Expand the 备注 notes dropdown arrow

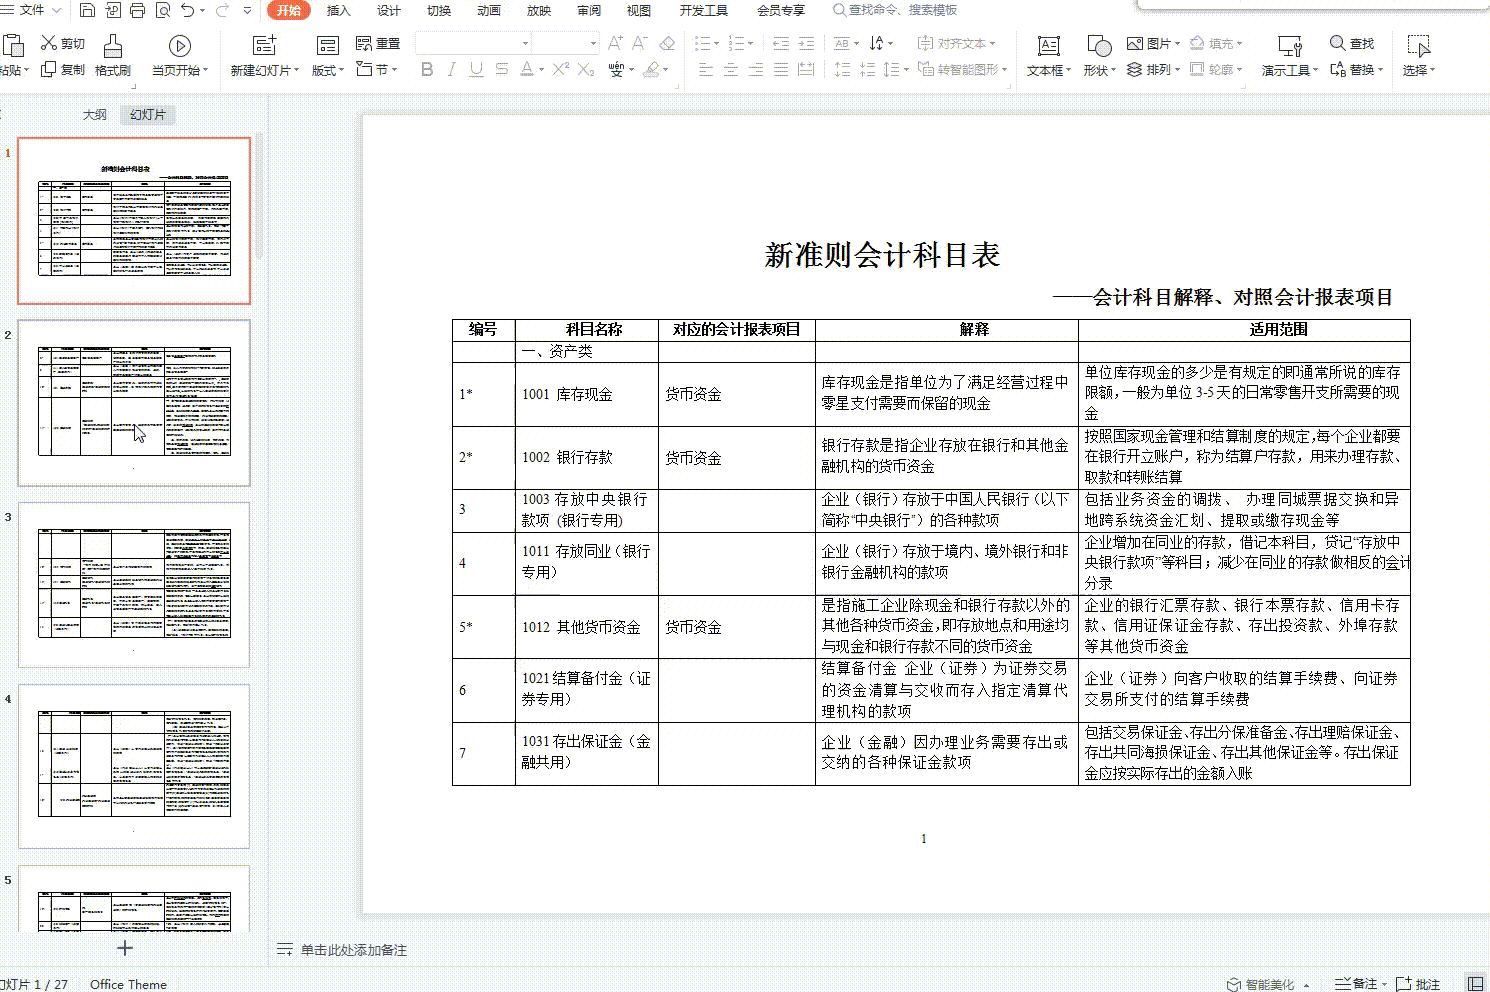(x=1385, y=983)
